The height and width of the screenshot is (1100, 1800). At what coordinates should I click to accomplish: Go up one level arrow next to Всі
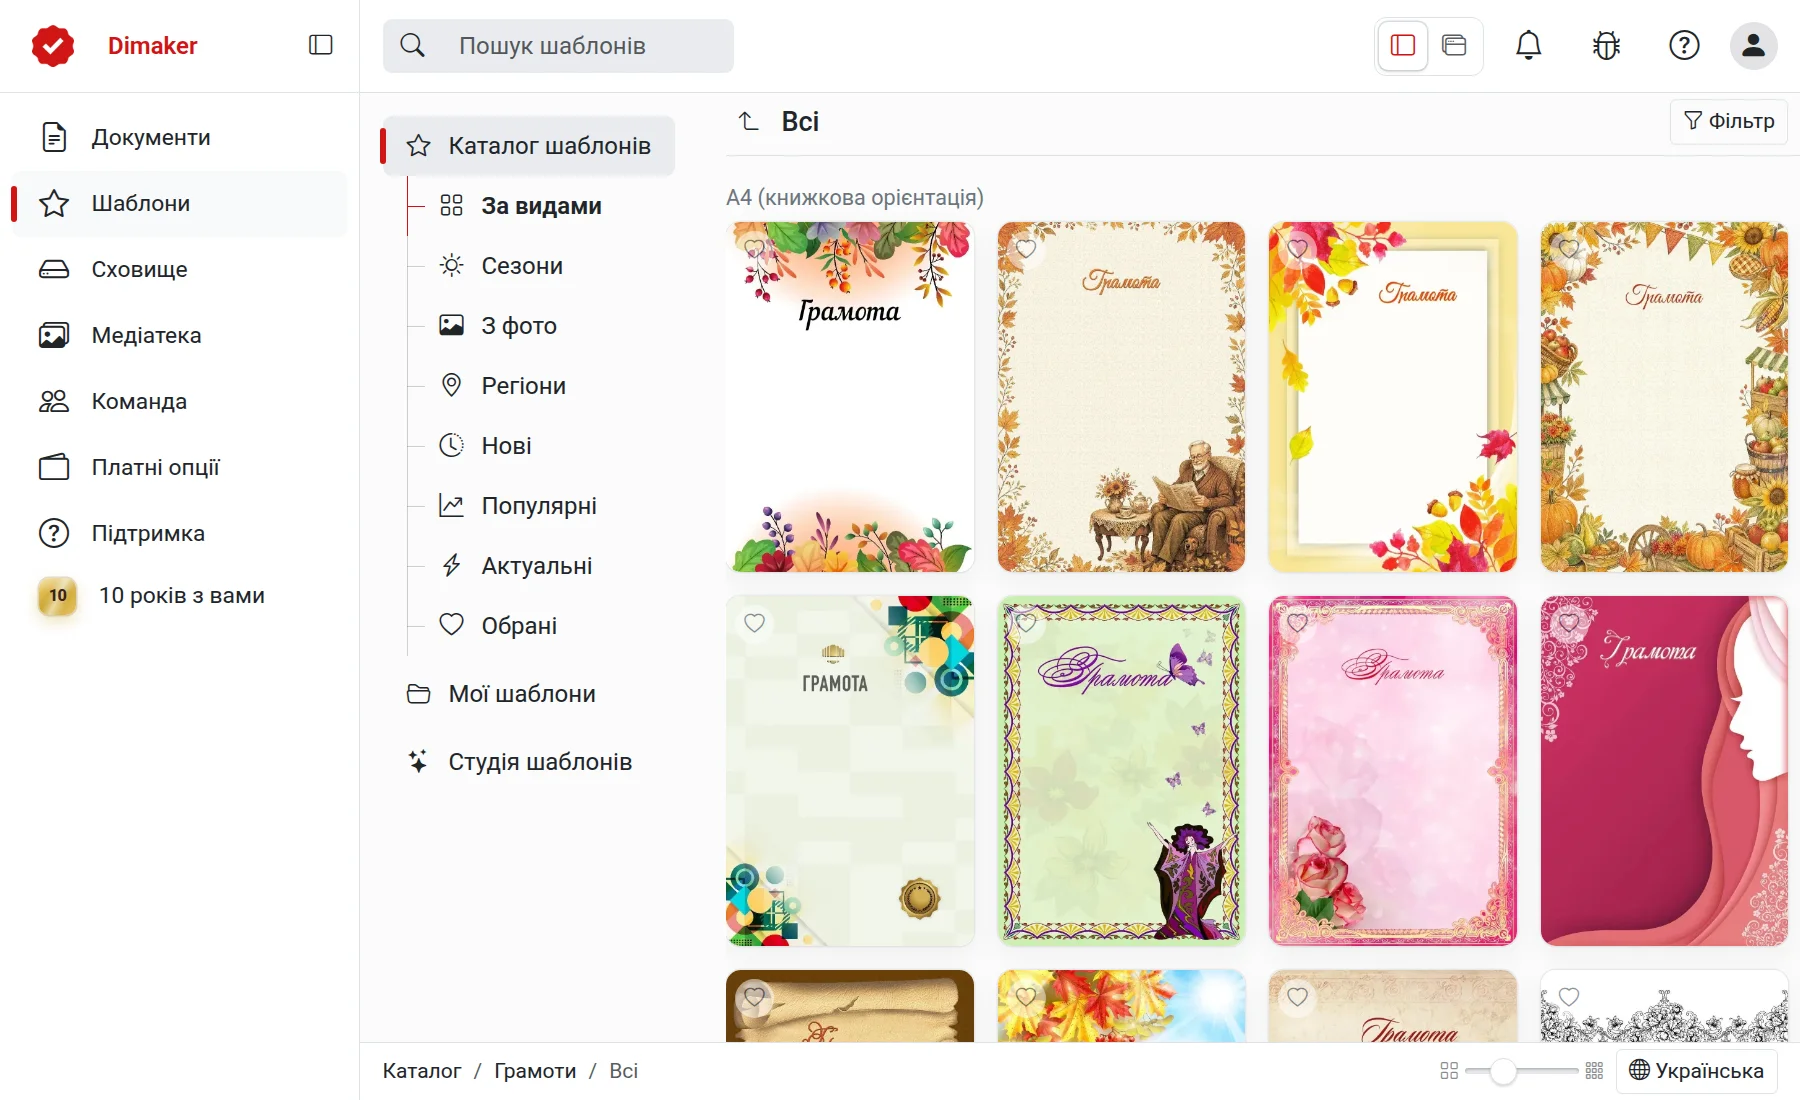tap(749, 122)
